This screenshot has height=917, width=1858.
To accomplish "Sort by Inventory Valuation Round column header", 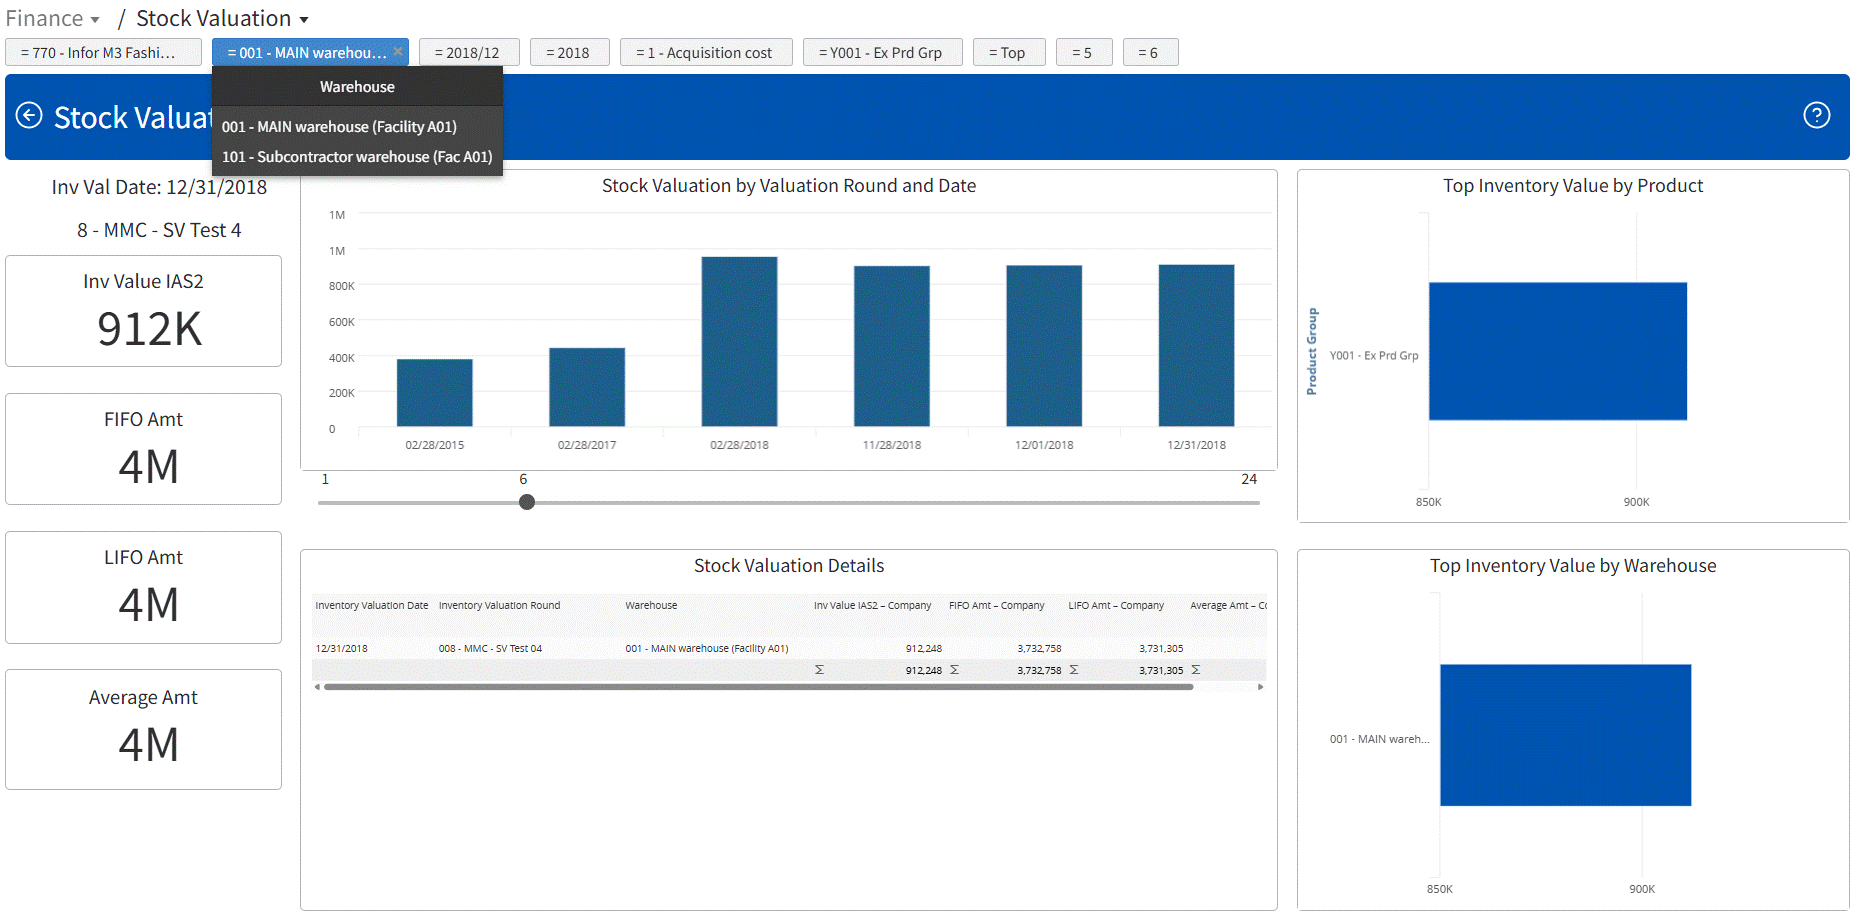I will [x=499, y=605].
